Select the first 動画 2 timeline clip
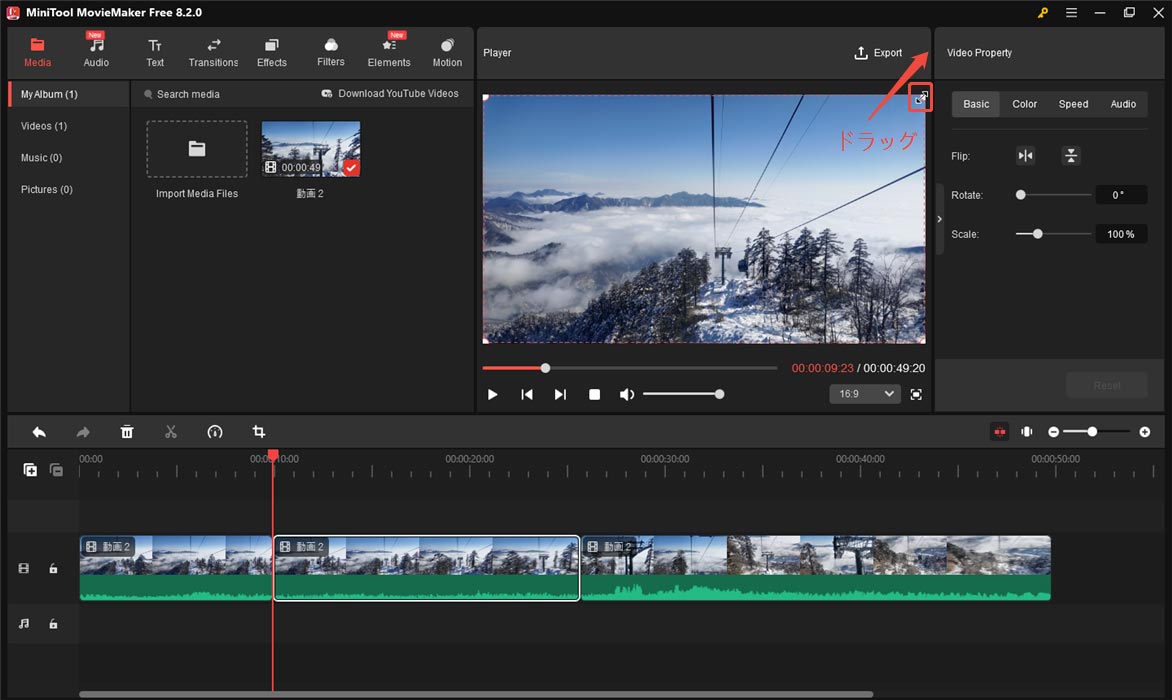Screen dimensions: 1172x700 coord(176,568)
